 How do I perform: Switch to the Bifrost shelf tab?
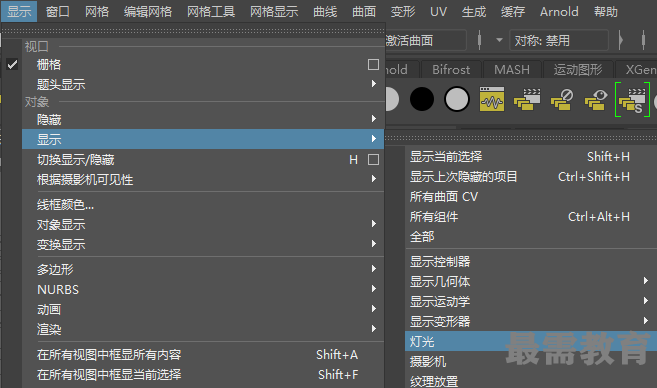tap(451, 69)
